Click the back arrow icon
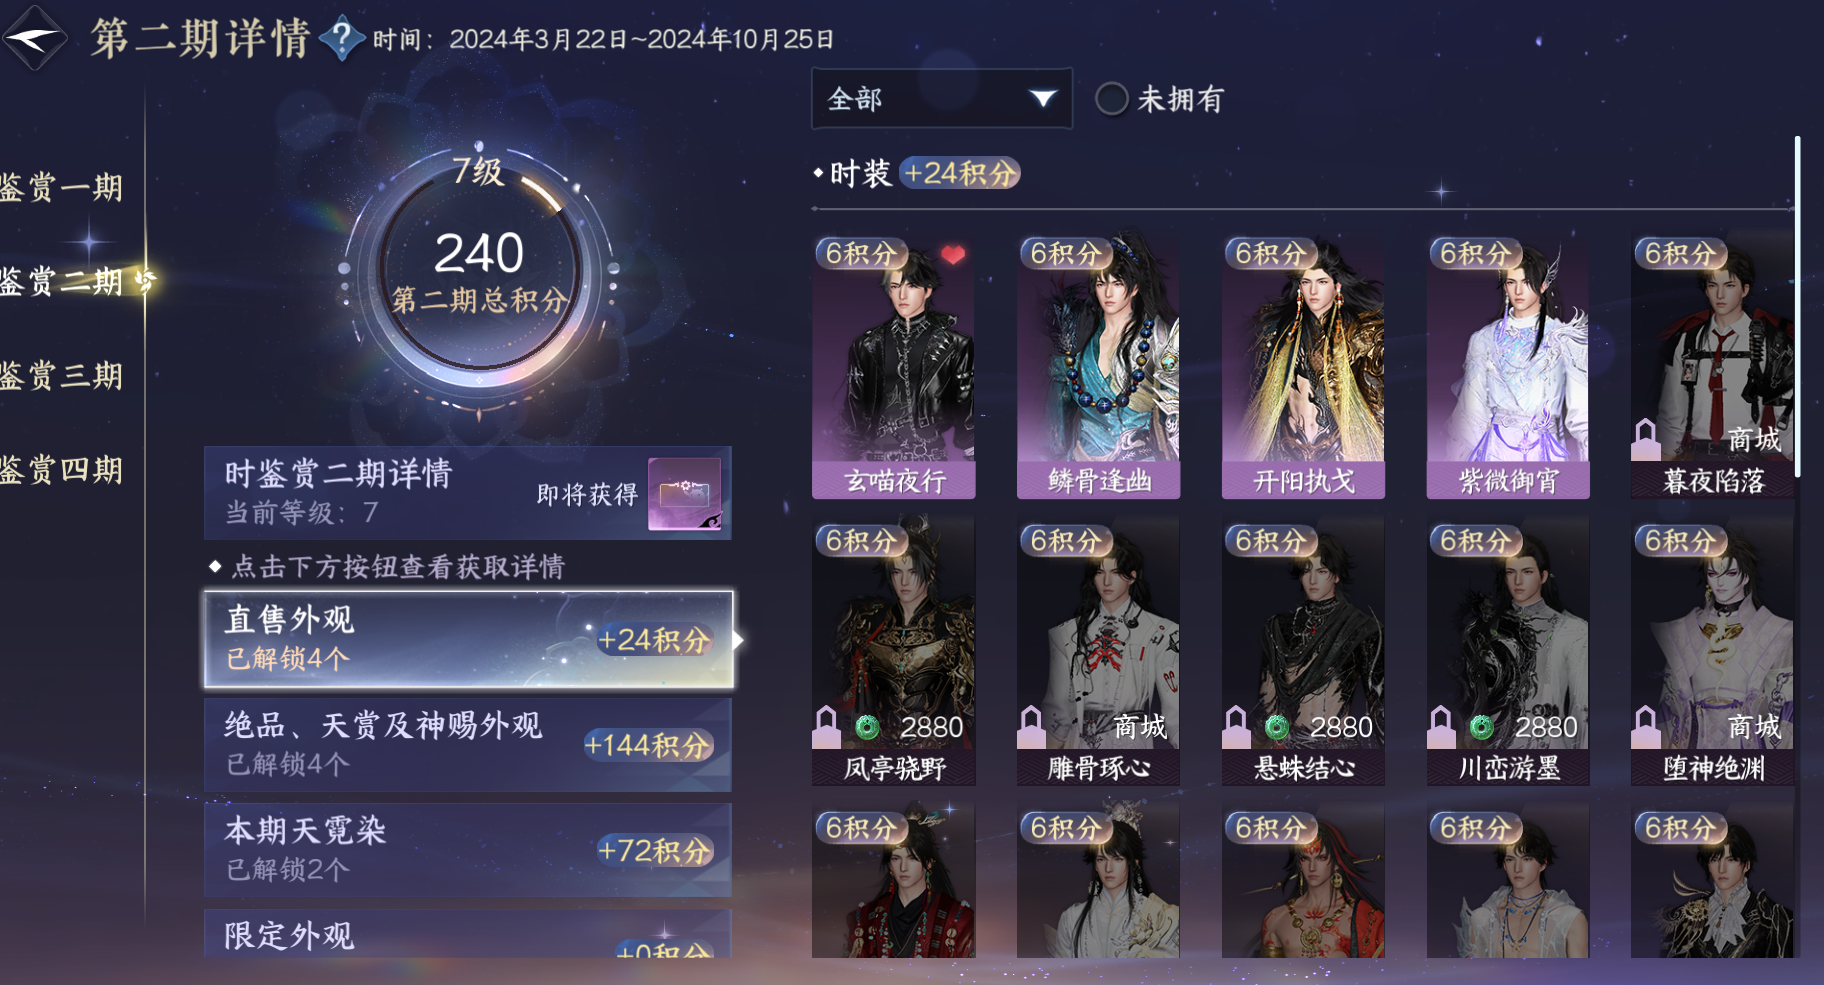Screen dimensions: 1824x985 click(33, 38)
